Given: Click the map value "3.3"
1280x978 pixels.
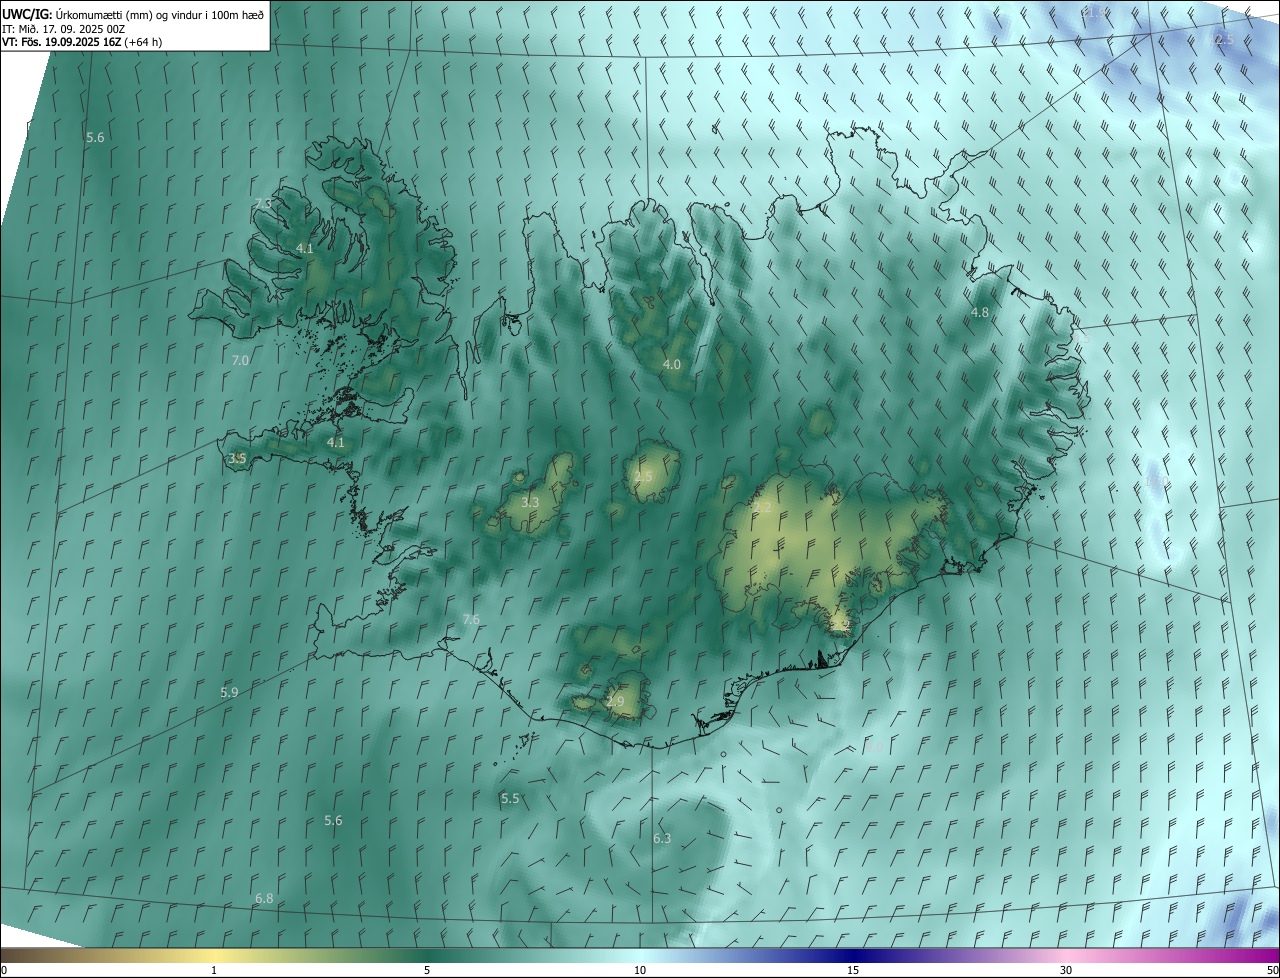Looking at the screenshot, I should tap(530, 502).
